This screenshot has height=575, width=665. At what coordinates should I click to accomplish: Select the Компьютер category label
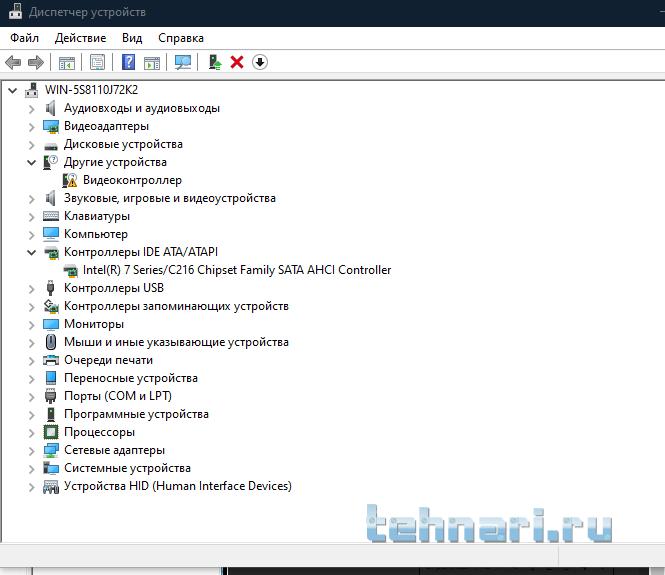click(95, 234)
